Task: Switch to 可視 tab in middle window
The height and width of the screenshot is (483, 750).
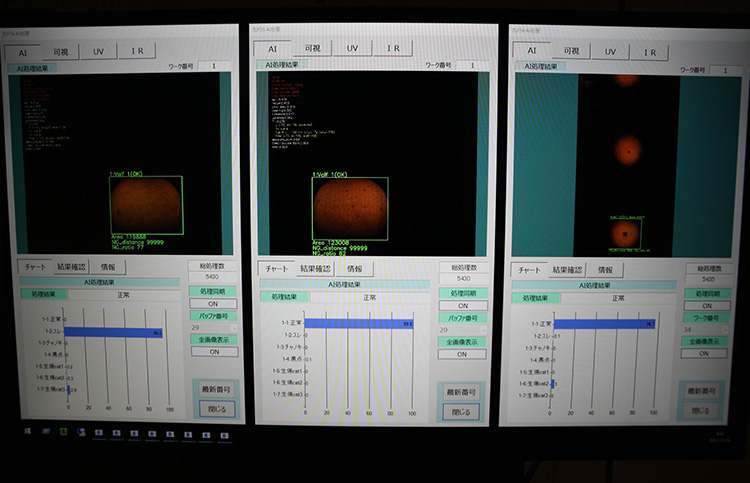Action: tap(312, 48)
